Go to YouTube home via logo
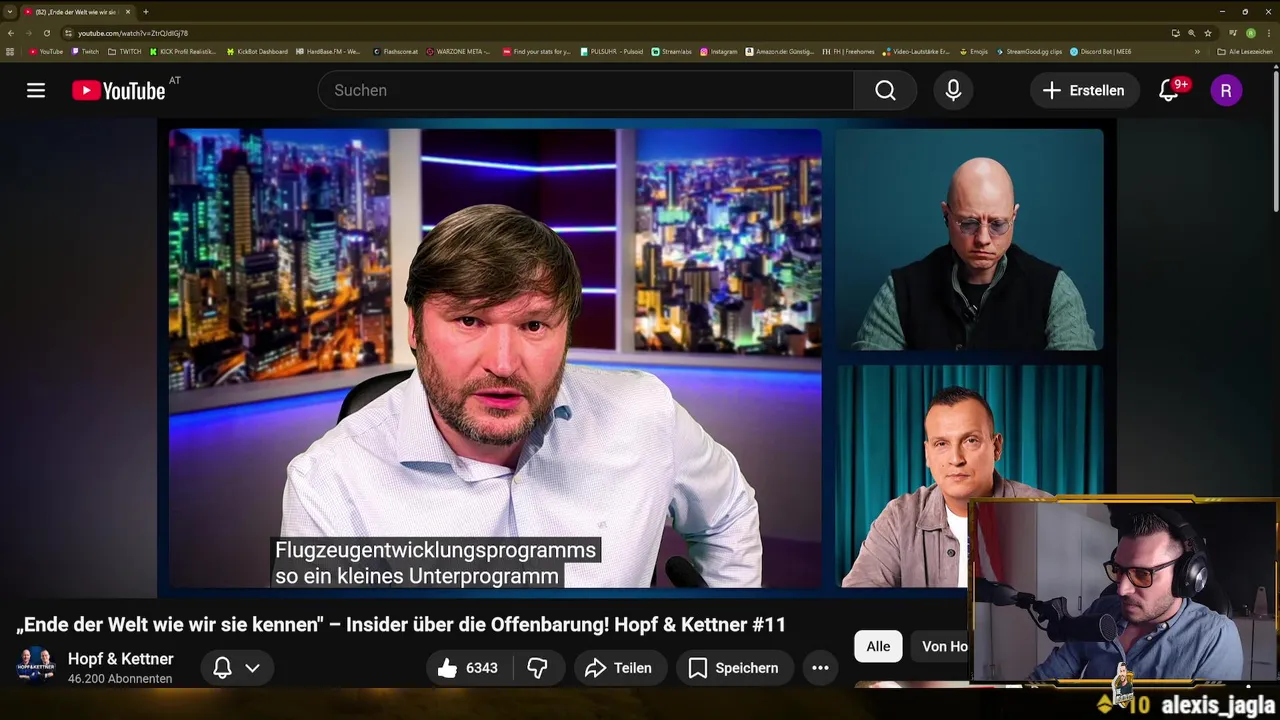Image resolution: width=1280 pixels, height=720 pixels. tap(119, 90)
